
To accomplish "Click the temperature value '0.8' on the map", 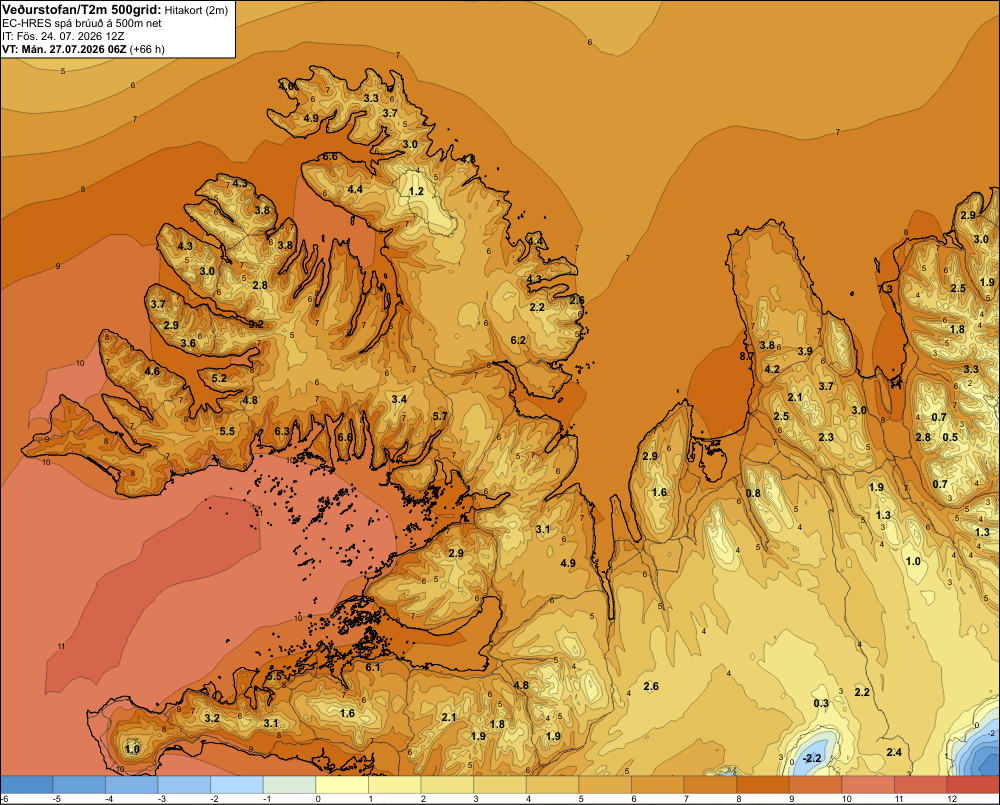I will [753, 493].
